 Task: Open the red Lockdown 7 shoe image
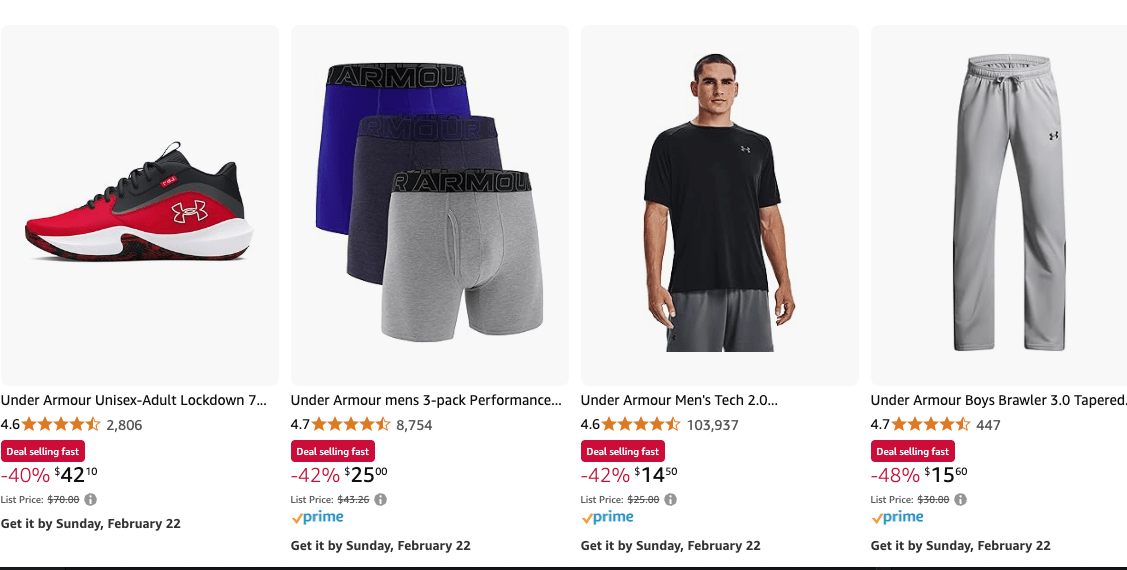click(x=139, y=205)
